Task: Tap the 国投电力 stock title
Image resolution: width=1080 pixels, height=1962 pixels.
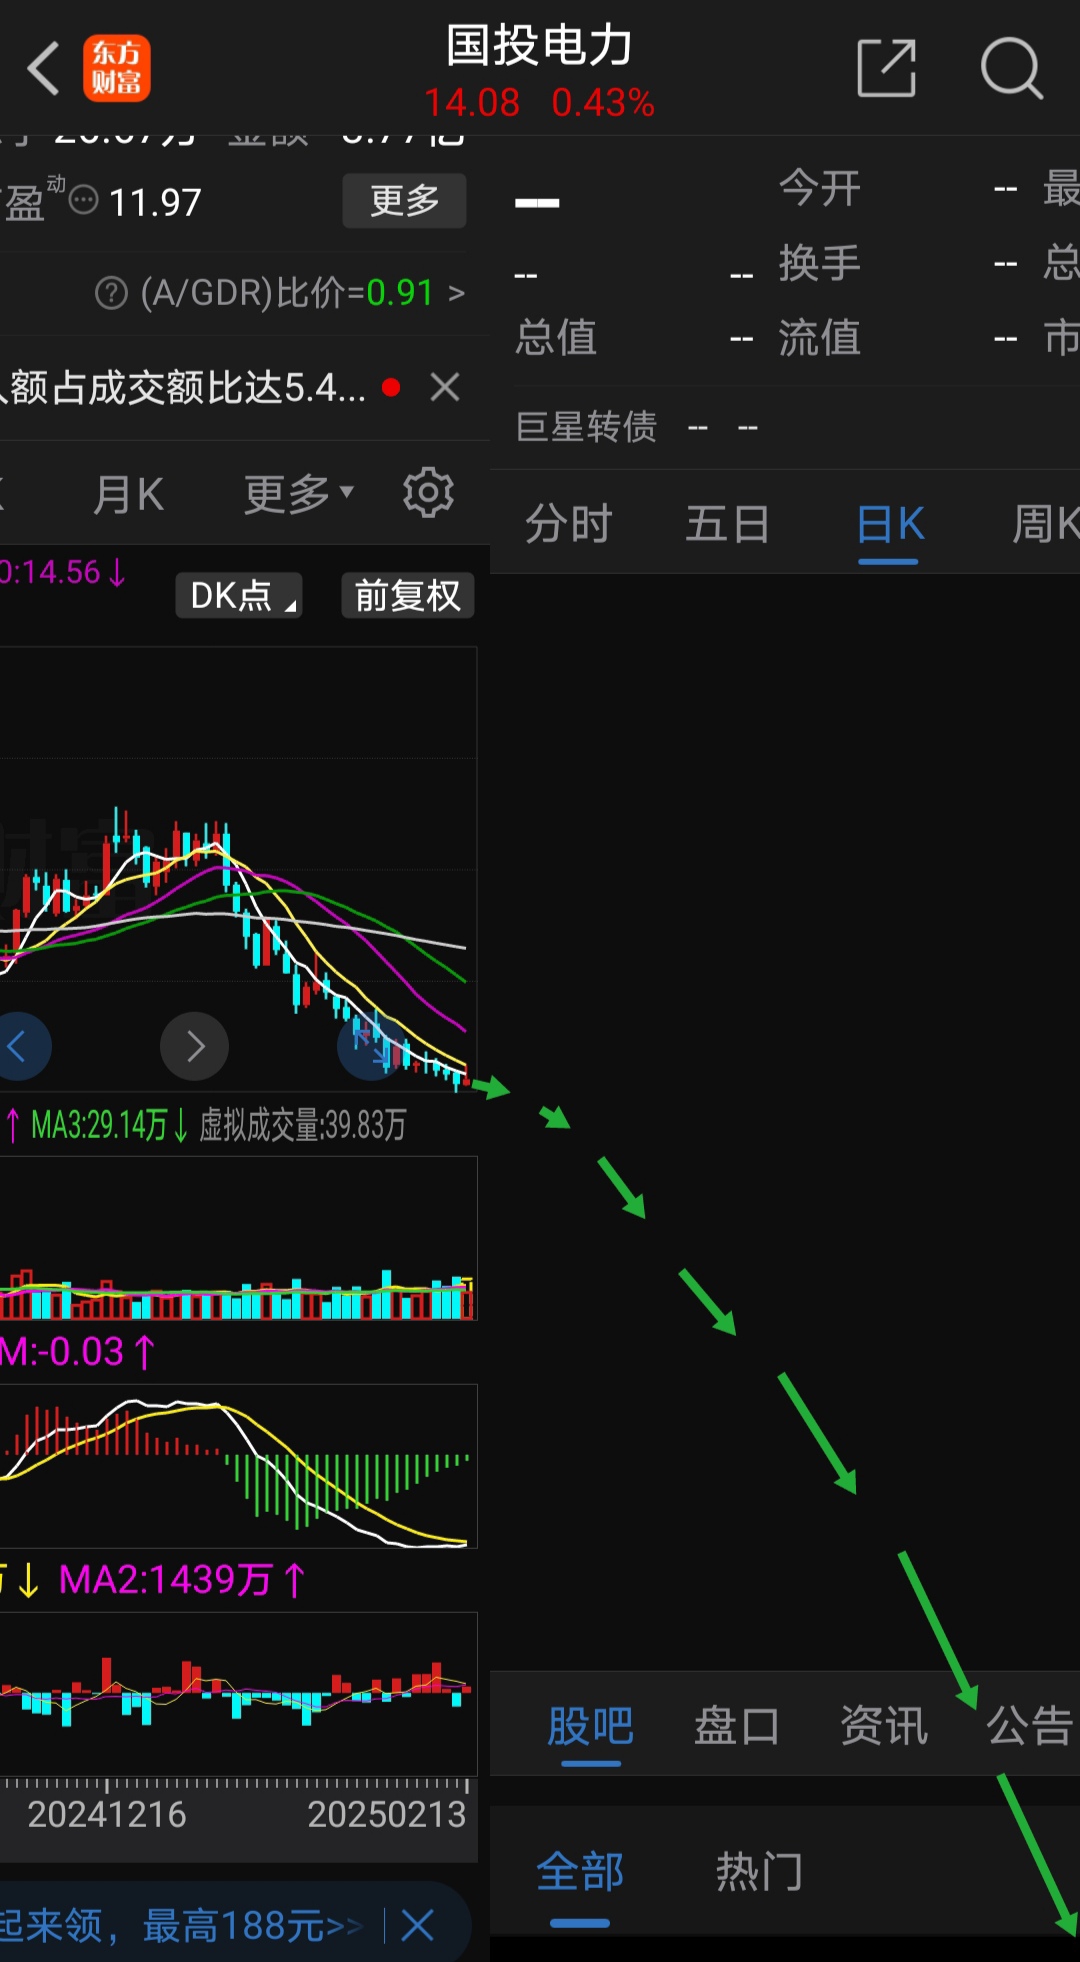Action: pyautogui.click(x=539, y=46)
